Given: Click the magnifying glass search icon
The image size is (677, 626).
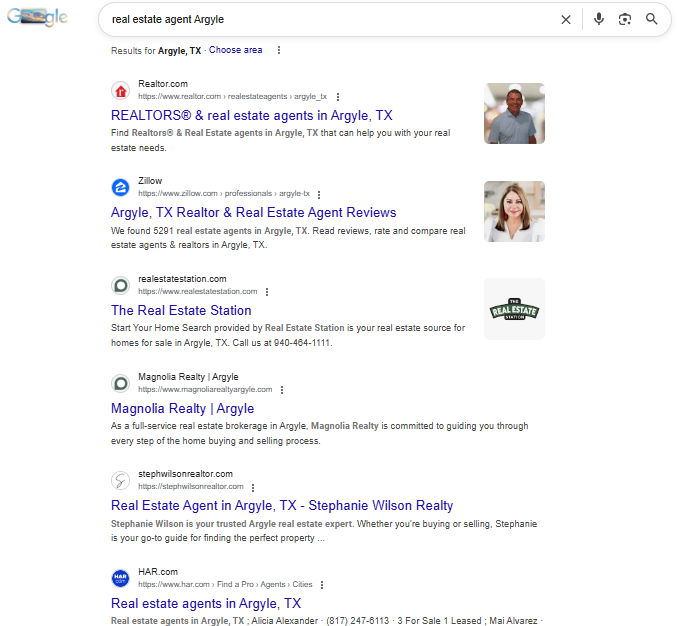Looking at the screenshot, I should [x=652, y=19].
